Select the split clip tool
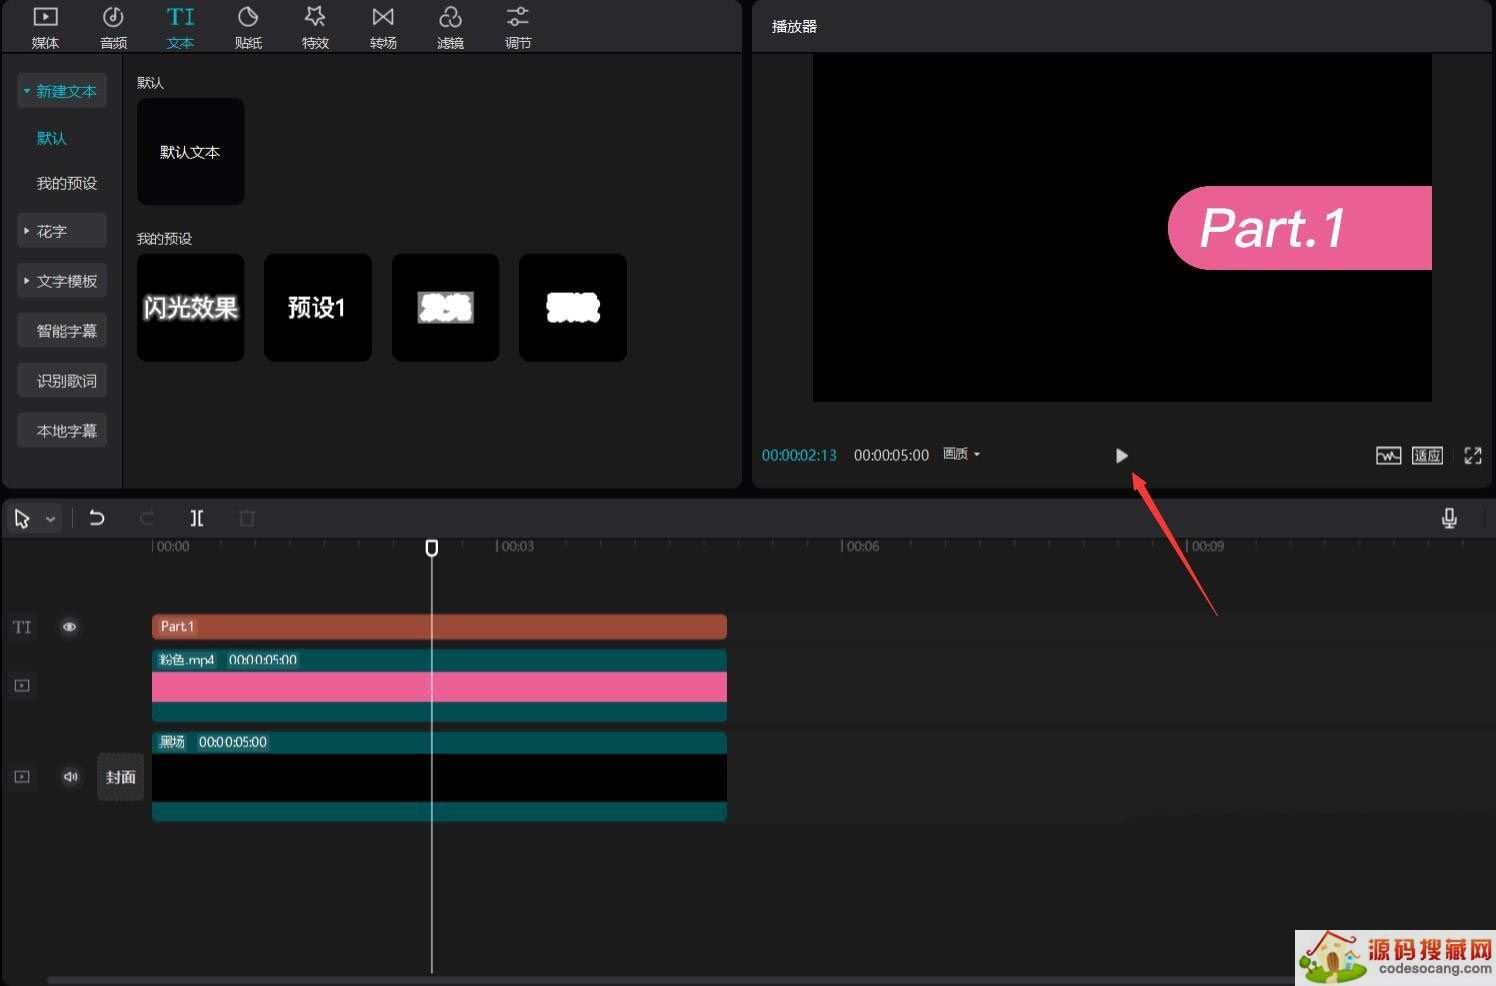Image resolution: width=1496 pixels, height=986 pixels. coord(197,518)
